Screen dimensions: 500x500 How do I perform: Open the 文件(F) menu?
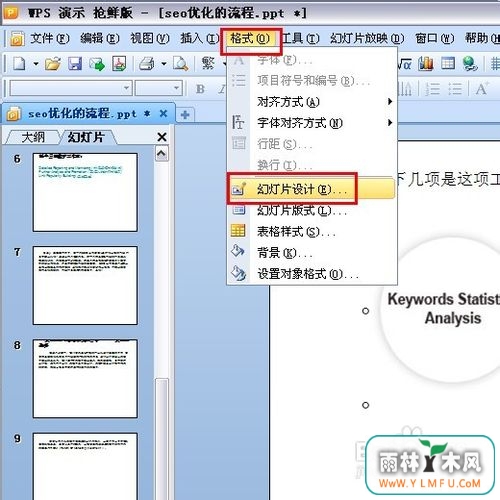50,38
